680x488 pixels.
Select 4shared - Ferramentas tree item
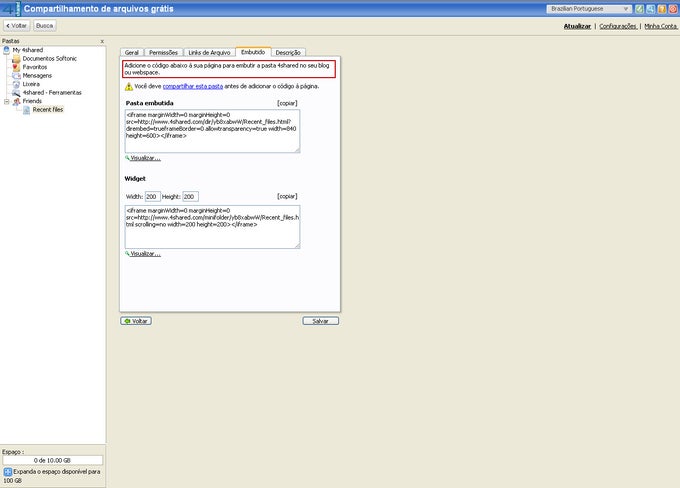52,93
